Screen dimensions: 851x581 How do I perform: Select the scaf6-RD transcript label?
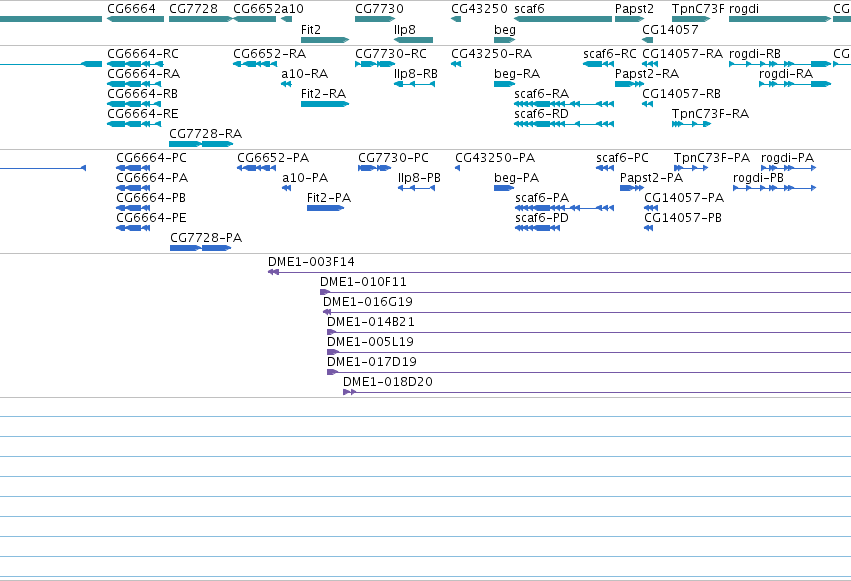(x=542, y=113)
